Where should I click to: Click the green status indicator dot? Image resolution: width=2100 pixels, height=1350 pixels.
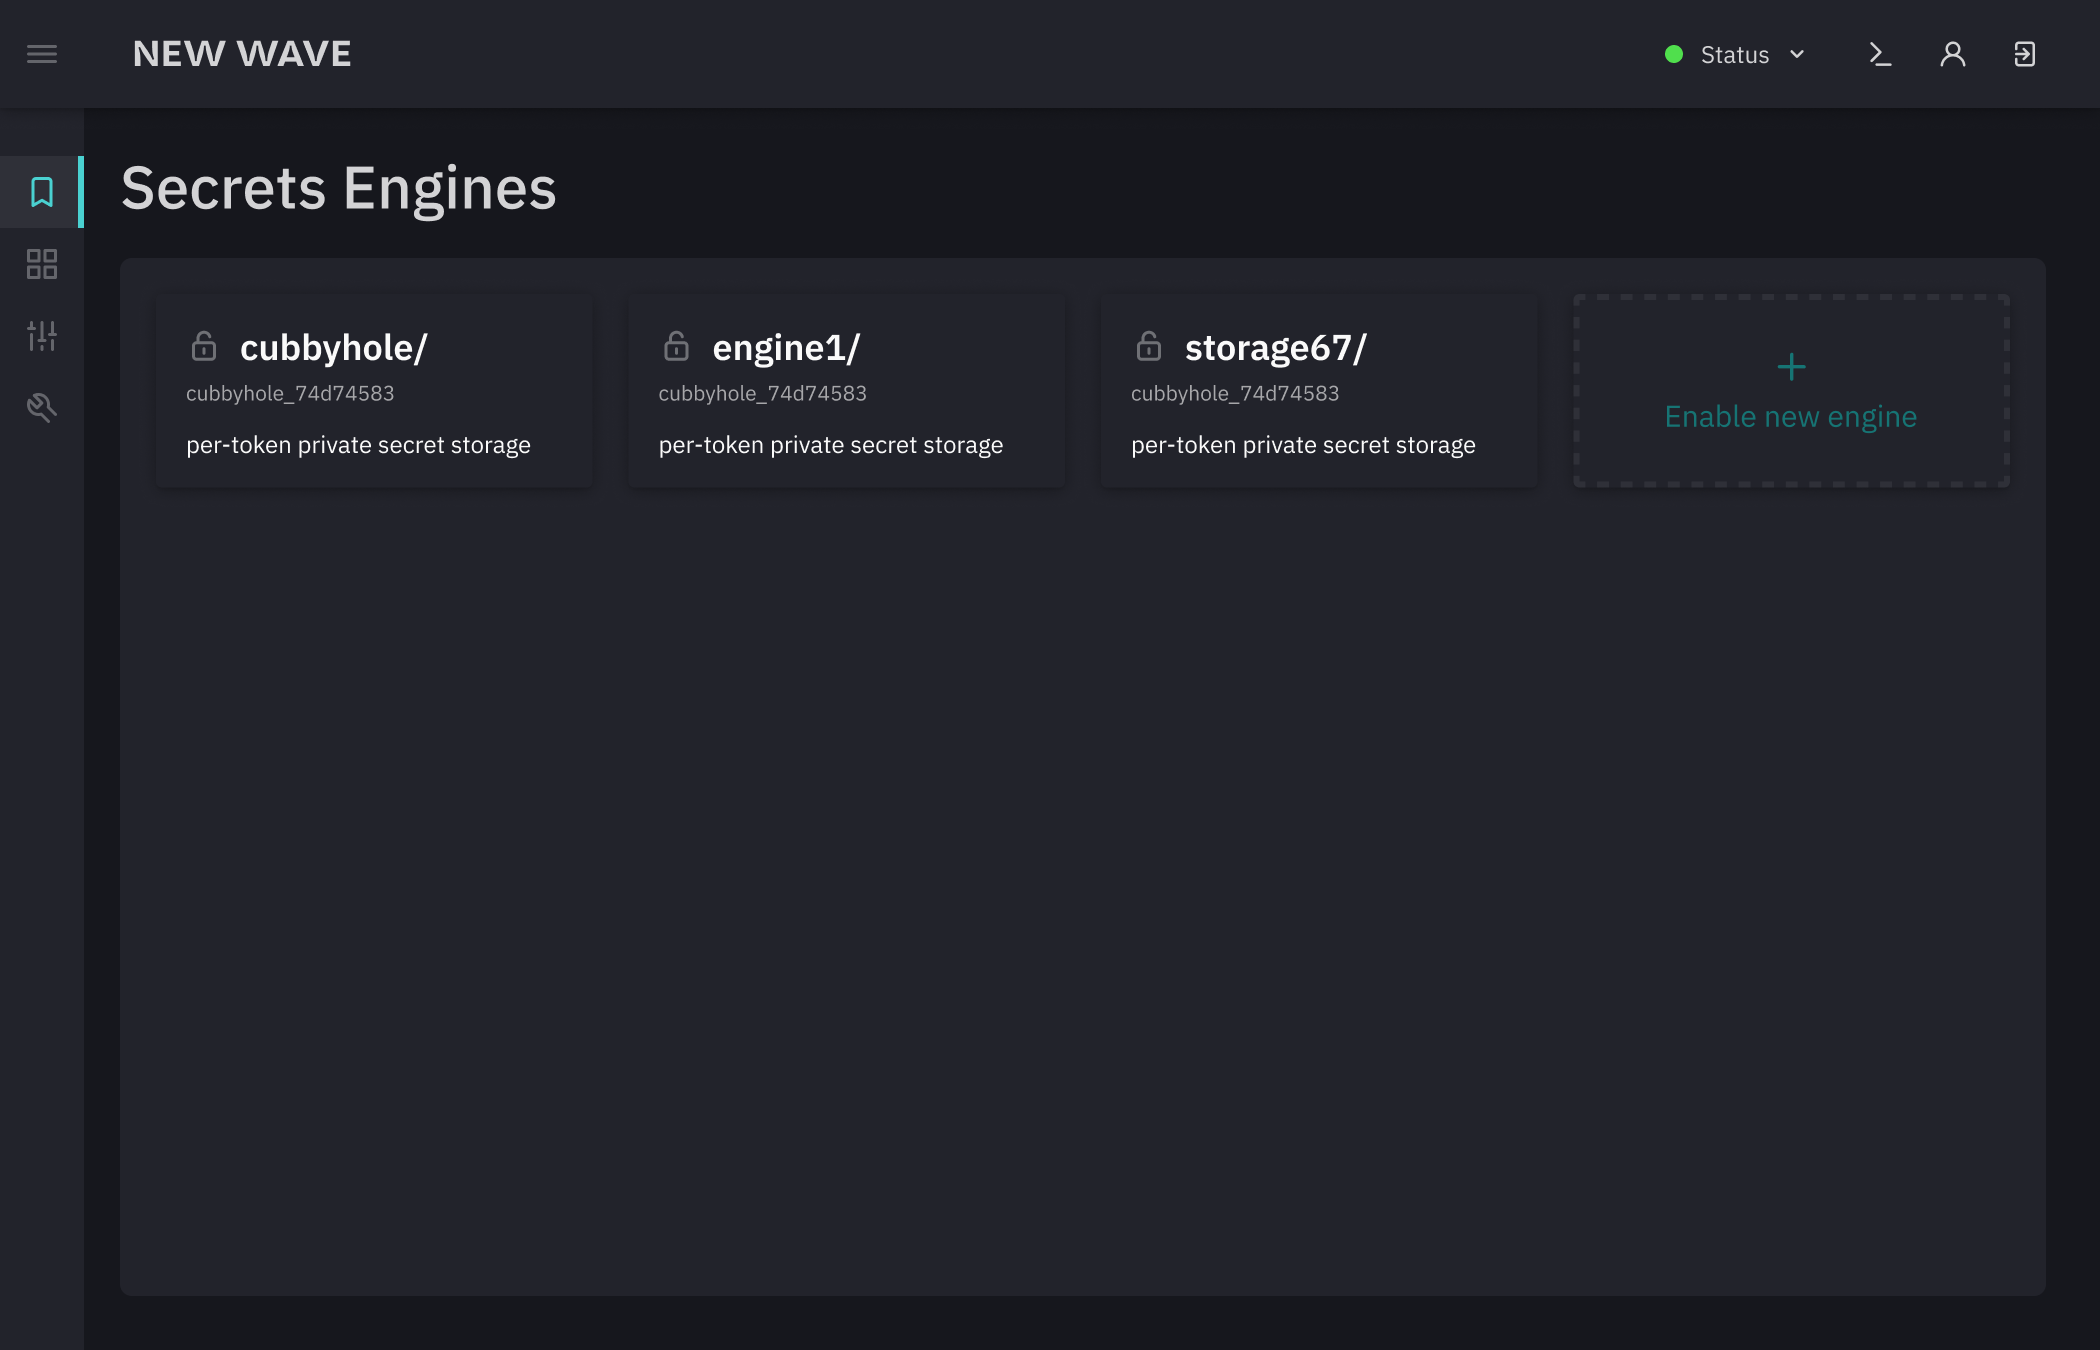tap(1674, 54)
